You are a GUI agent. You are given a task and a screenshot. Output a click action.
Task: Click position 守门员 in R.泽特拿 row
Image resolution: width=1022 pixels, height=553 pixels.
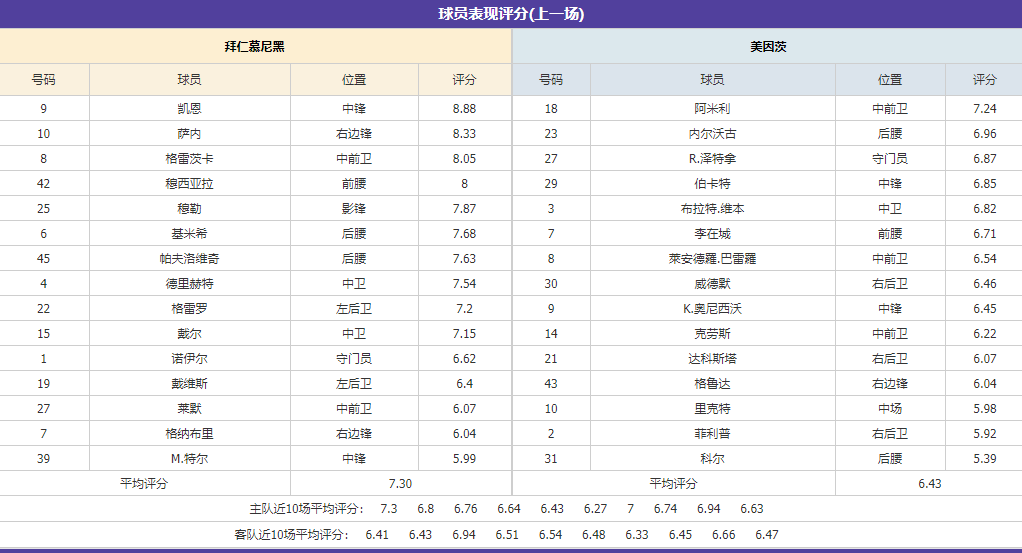pos(890,158)
